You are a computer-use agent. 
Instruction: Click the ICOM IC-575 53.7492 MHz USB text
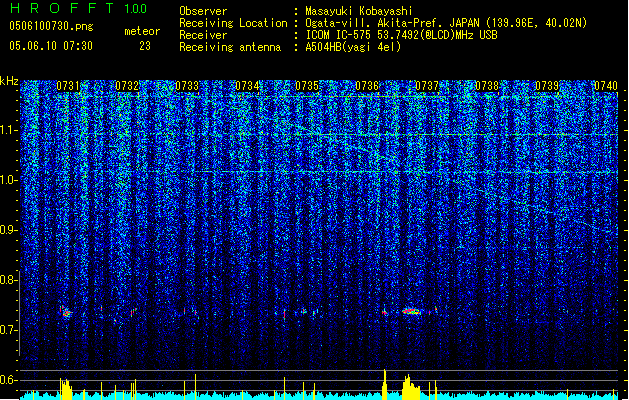click(401, 35)
